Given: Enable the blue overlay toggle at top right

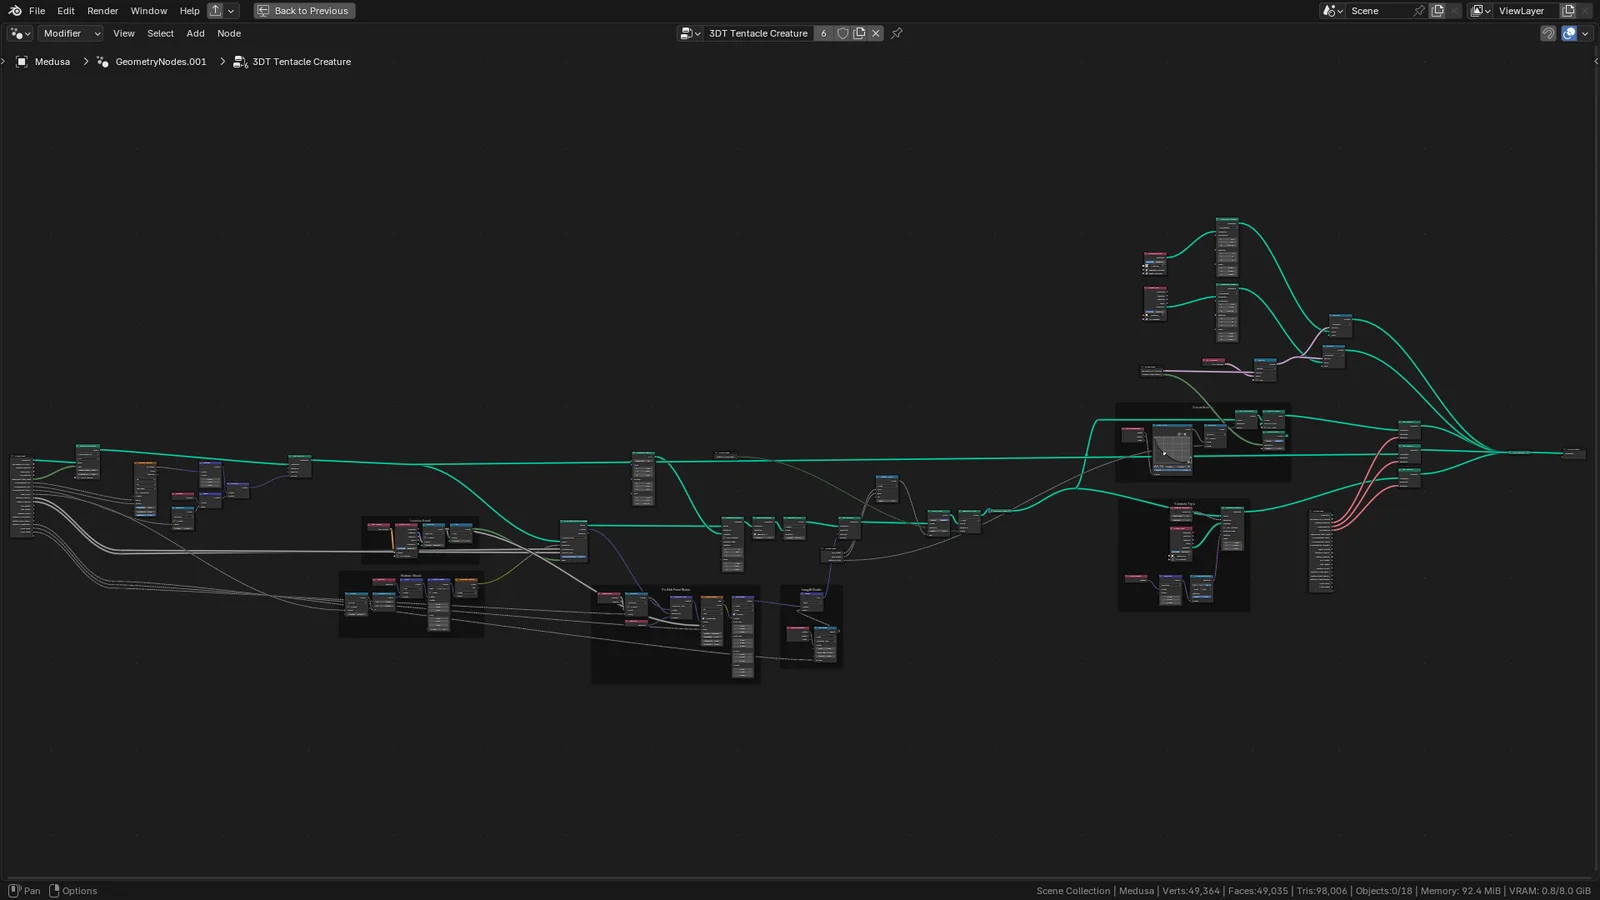Looking at the screenshot, I should [x=1568, y=33].
